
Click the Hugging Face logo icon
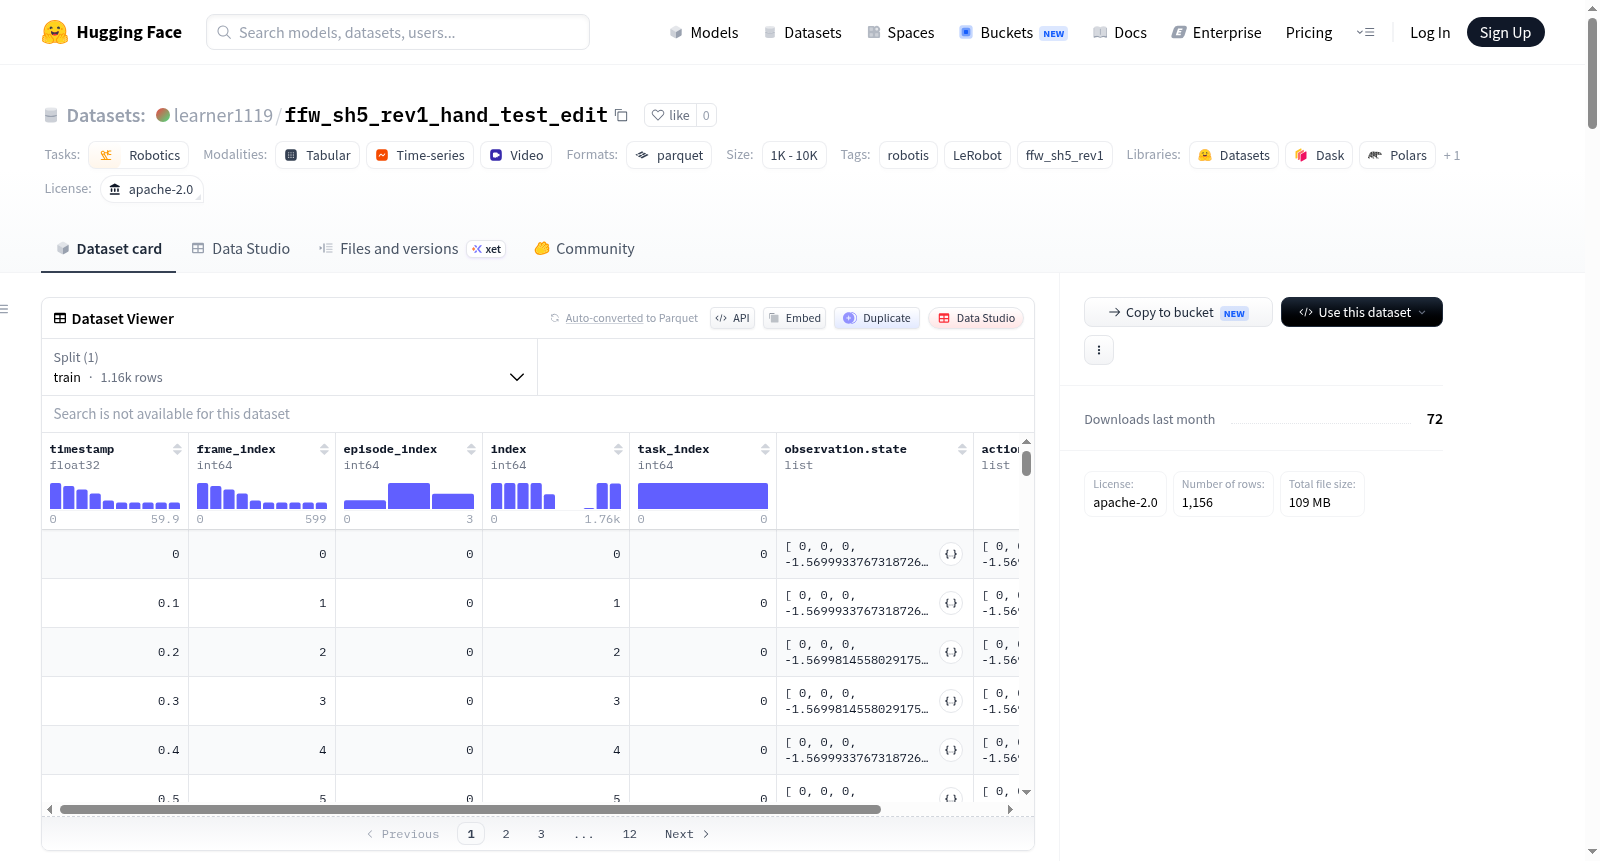(55, 32)
